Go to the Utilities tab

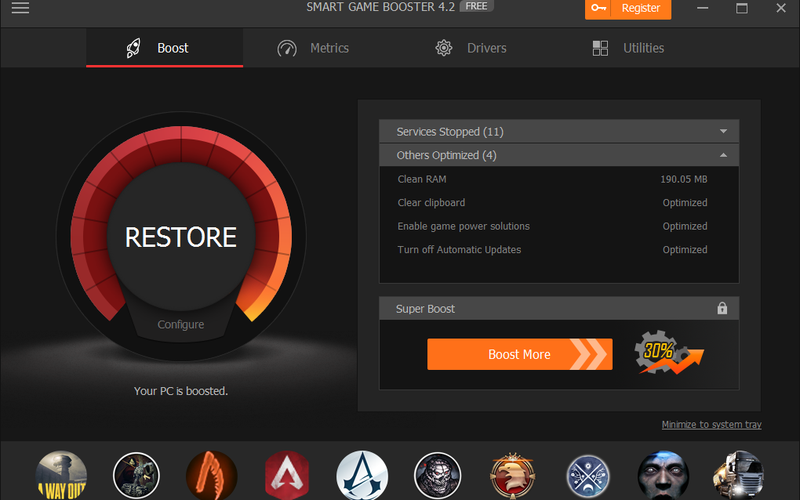[628, 48]
